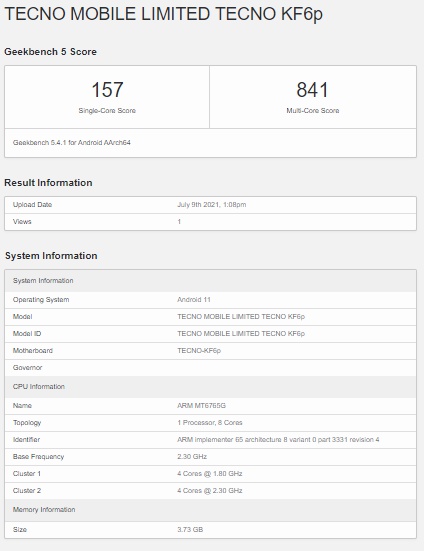This screenshot has width=424, height=551.
Task: Click the page title TECNO MOBILE LIMITED TECNO KF6p
Action: point(163,14)
